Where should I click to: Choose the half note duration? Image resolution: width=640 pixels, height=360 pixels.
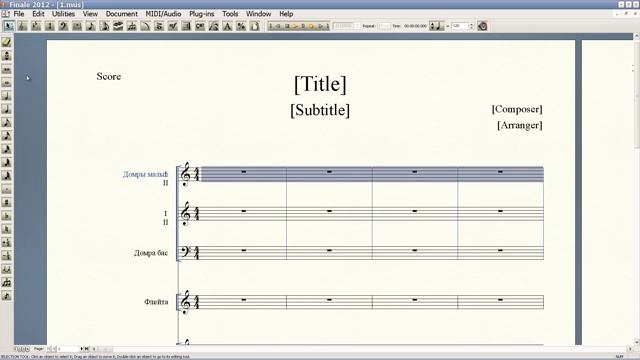7,96
